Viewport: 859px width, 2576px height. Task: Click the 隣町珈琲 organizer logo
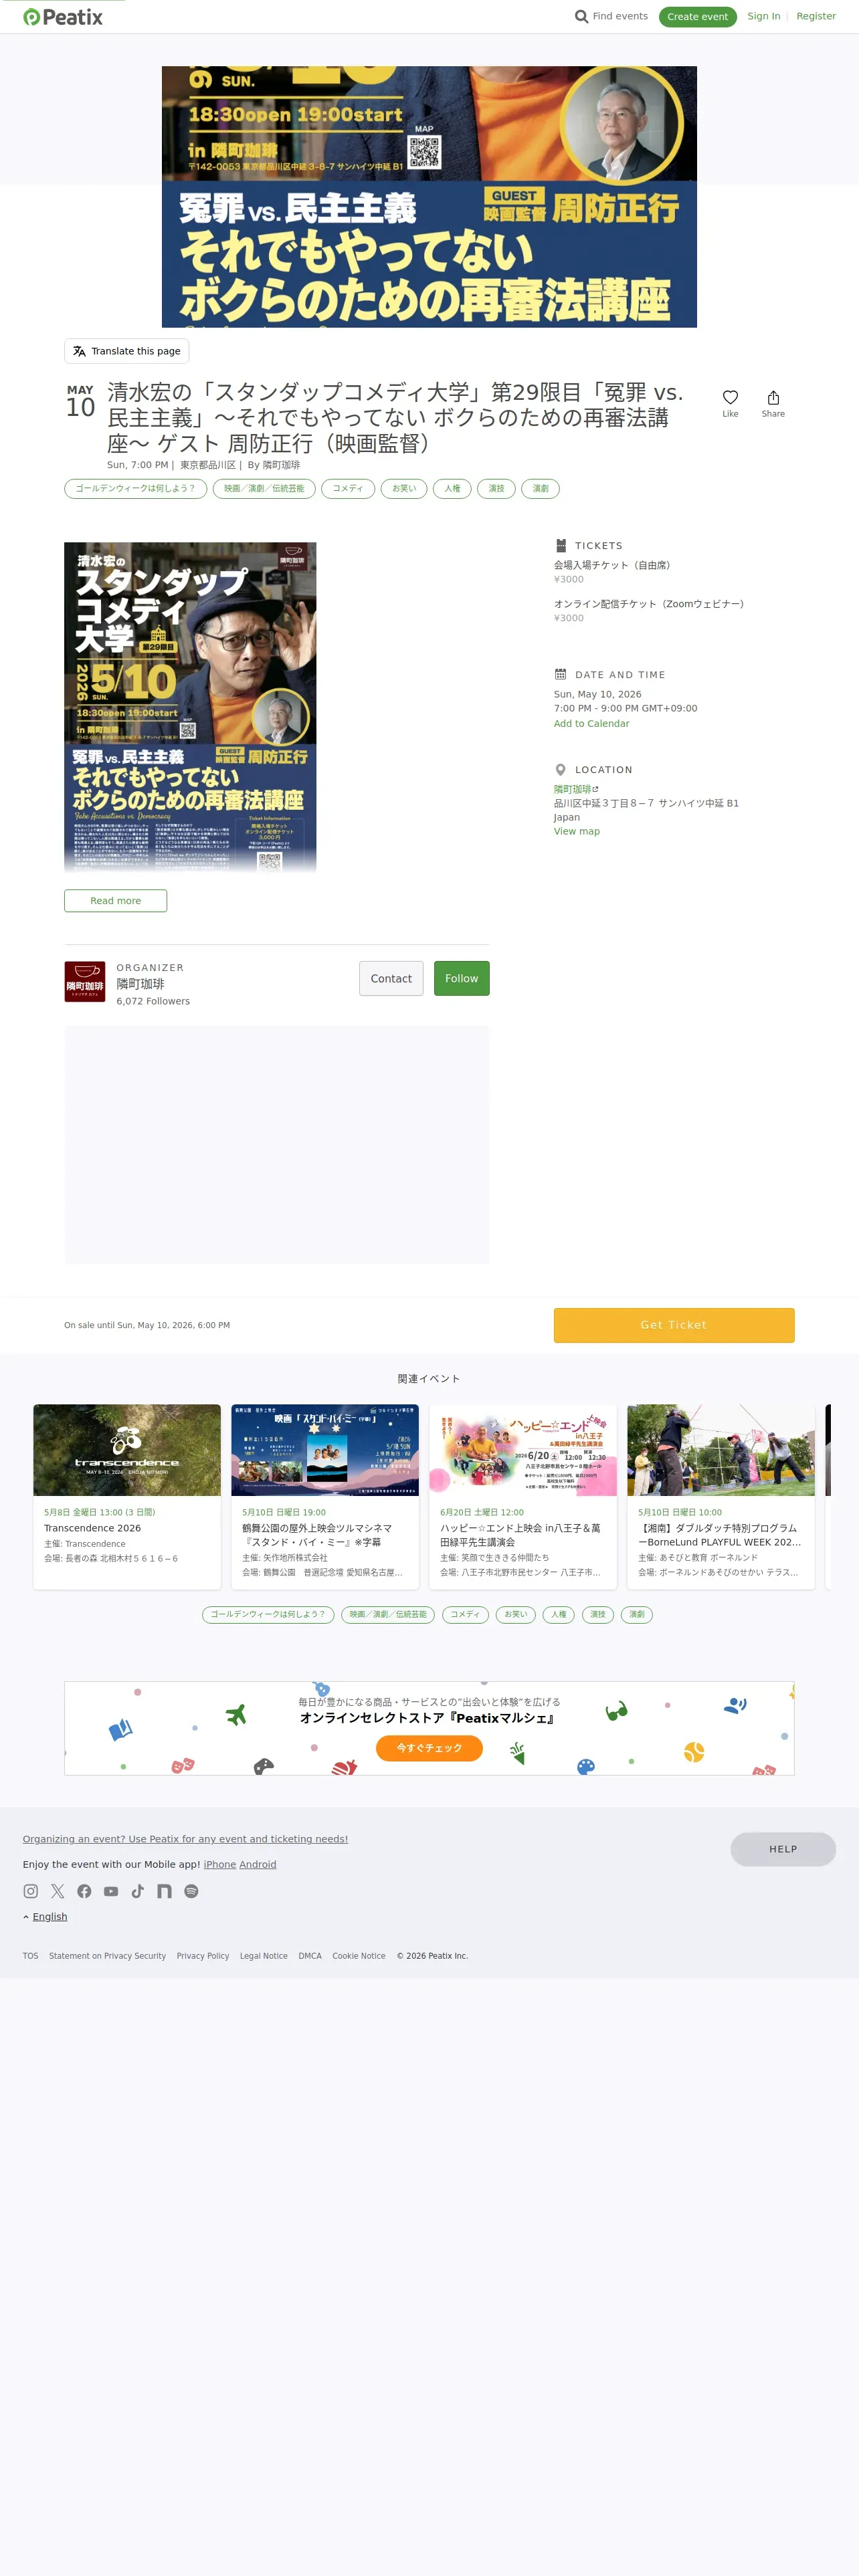pyautogui.click(x=85, y=982)
